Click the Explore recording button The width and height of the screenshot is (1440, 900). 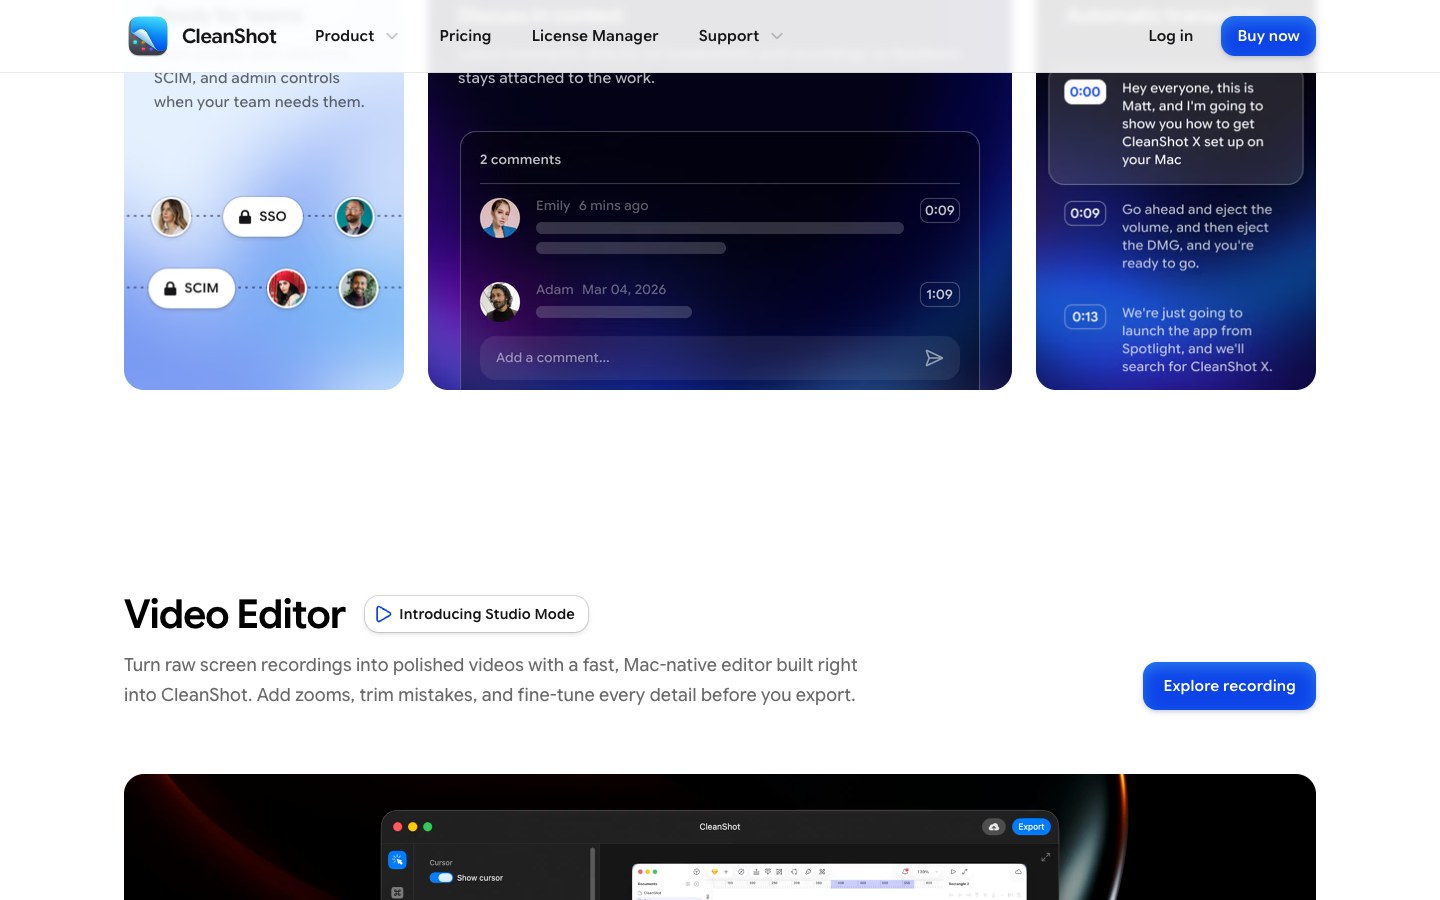point(1229,686)
